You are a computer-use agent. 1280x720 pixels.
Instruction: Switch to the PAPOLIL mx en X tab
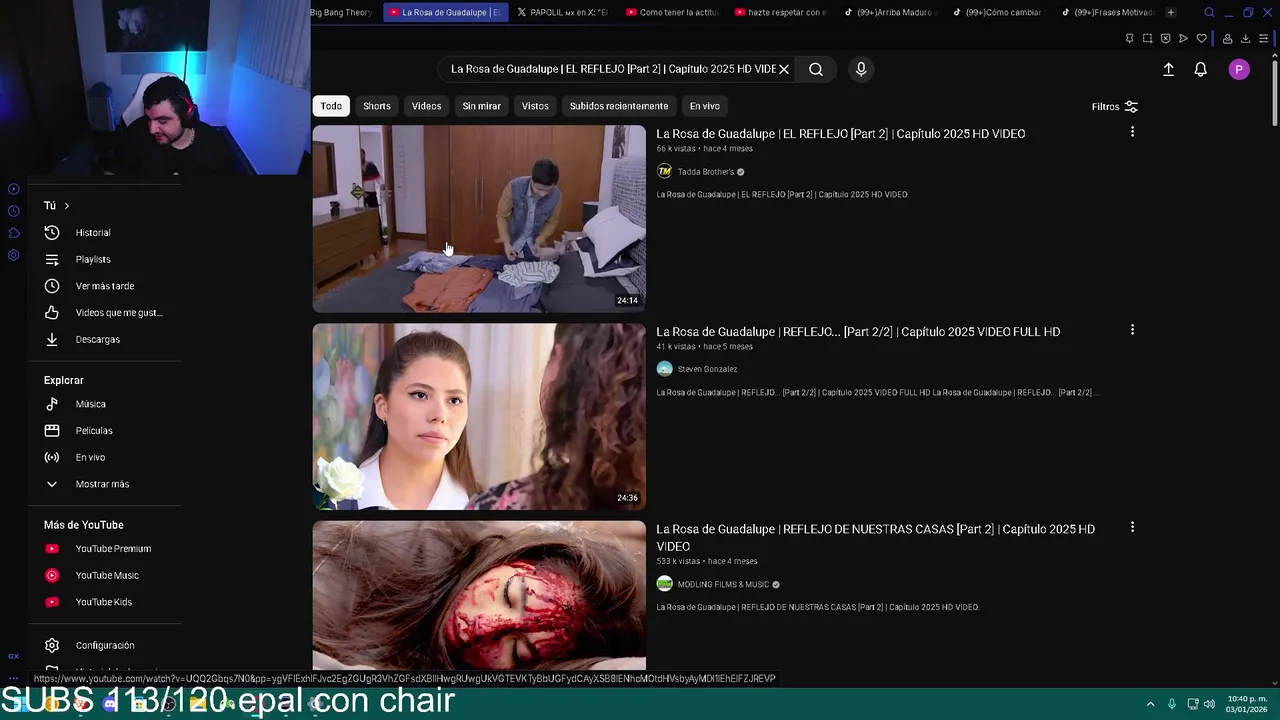pyautogui.click(x=563, y=13)
